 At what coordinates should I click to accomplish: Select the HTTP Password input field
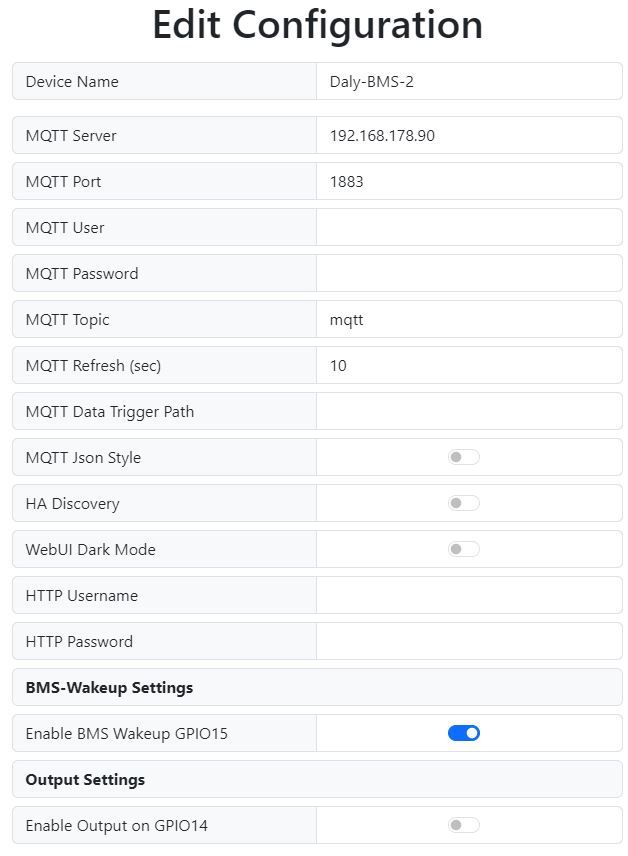(x=469, y=641)
